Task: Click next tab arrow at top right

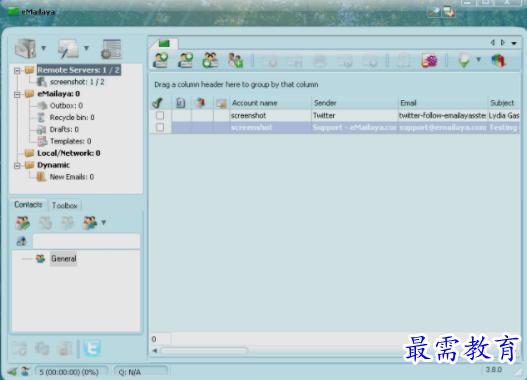Action: pos(503,43)
